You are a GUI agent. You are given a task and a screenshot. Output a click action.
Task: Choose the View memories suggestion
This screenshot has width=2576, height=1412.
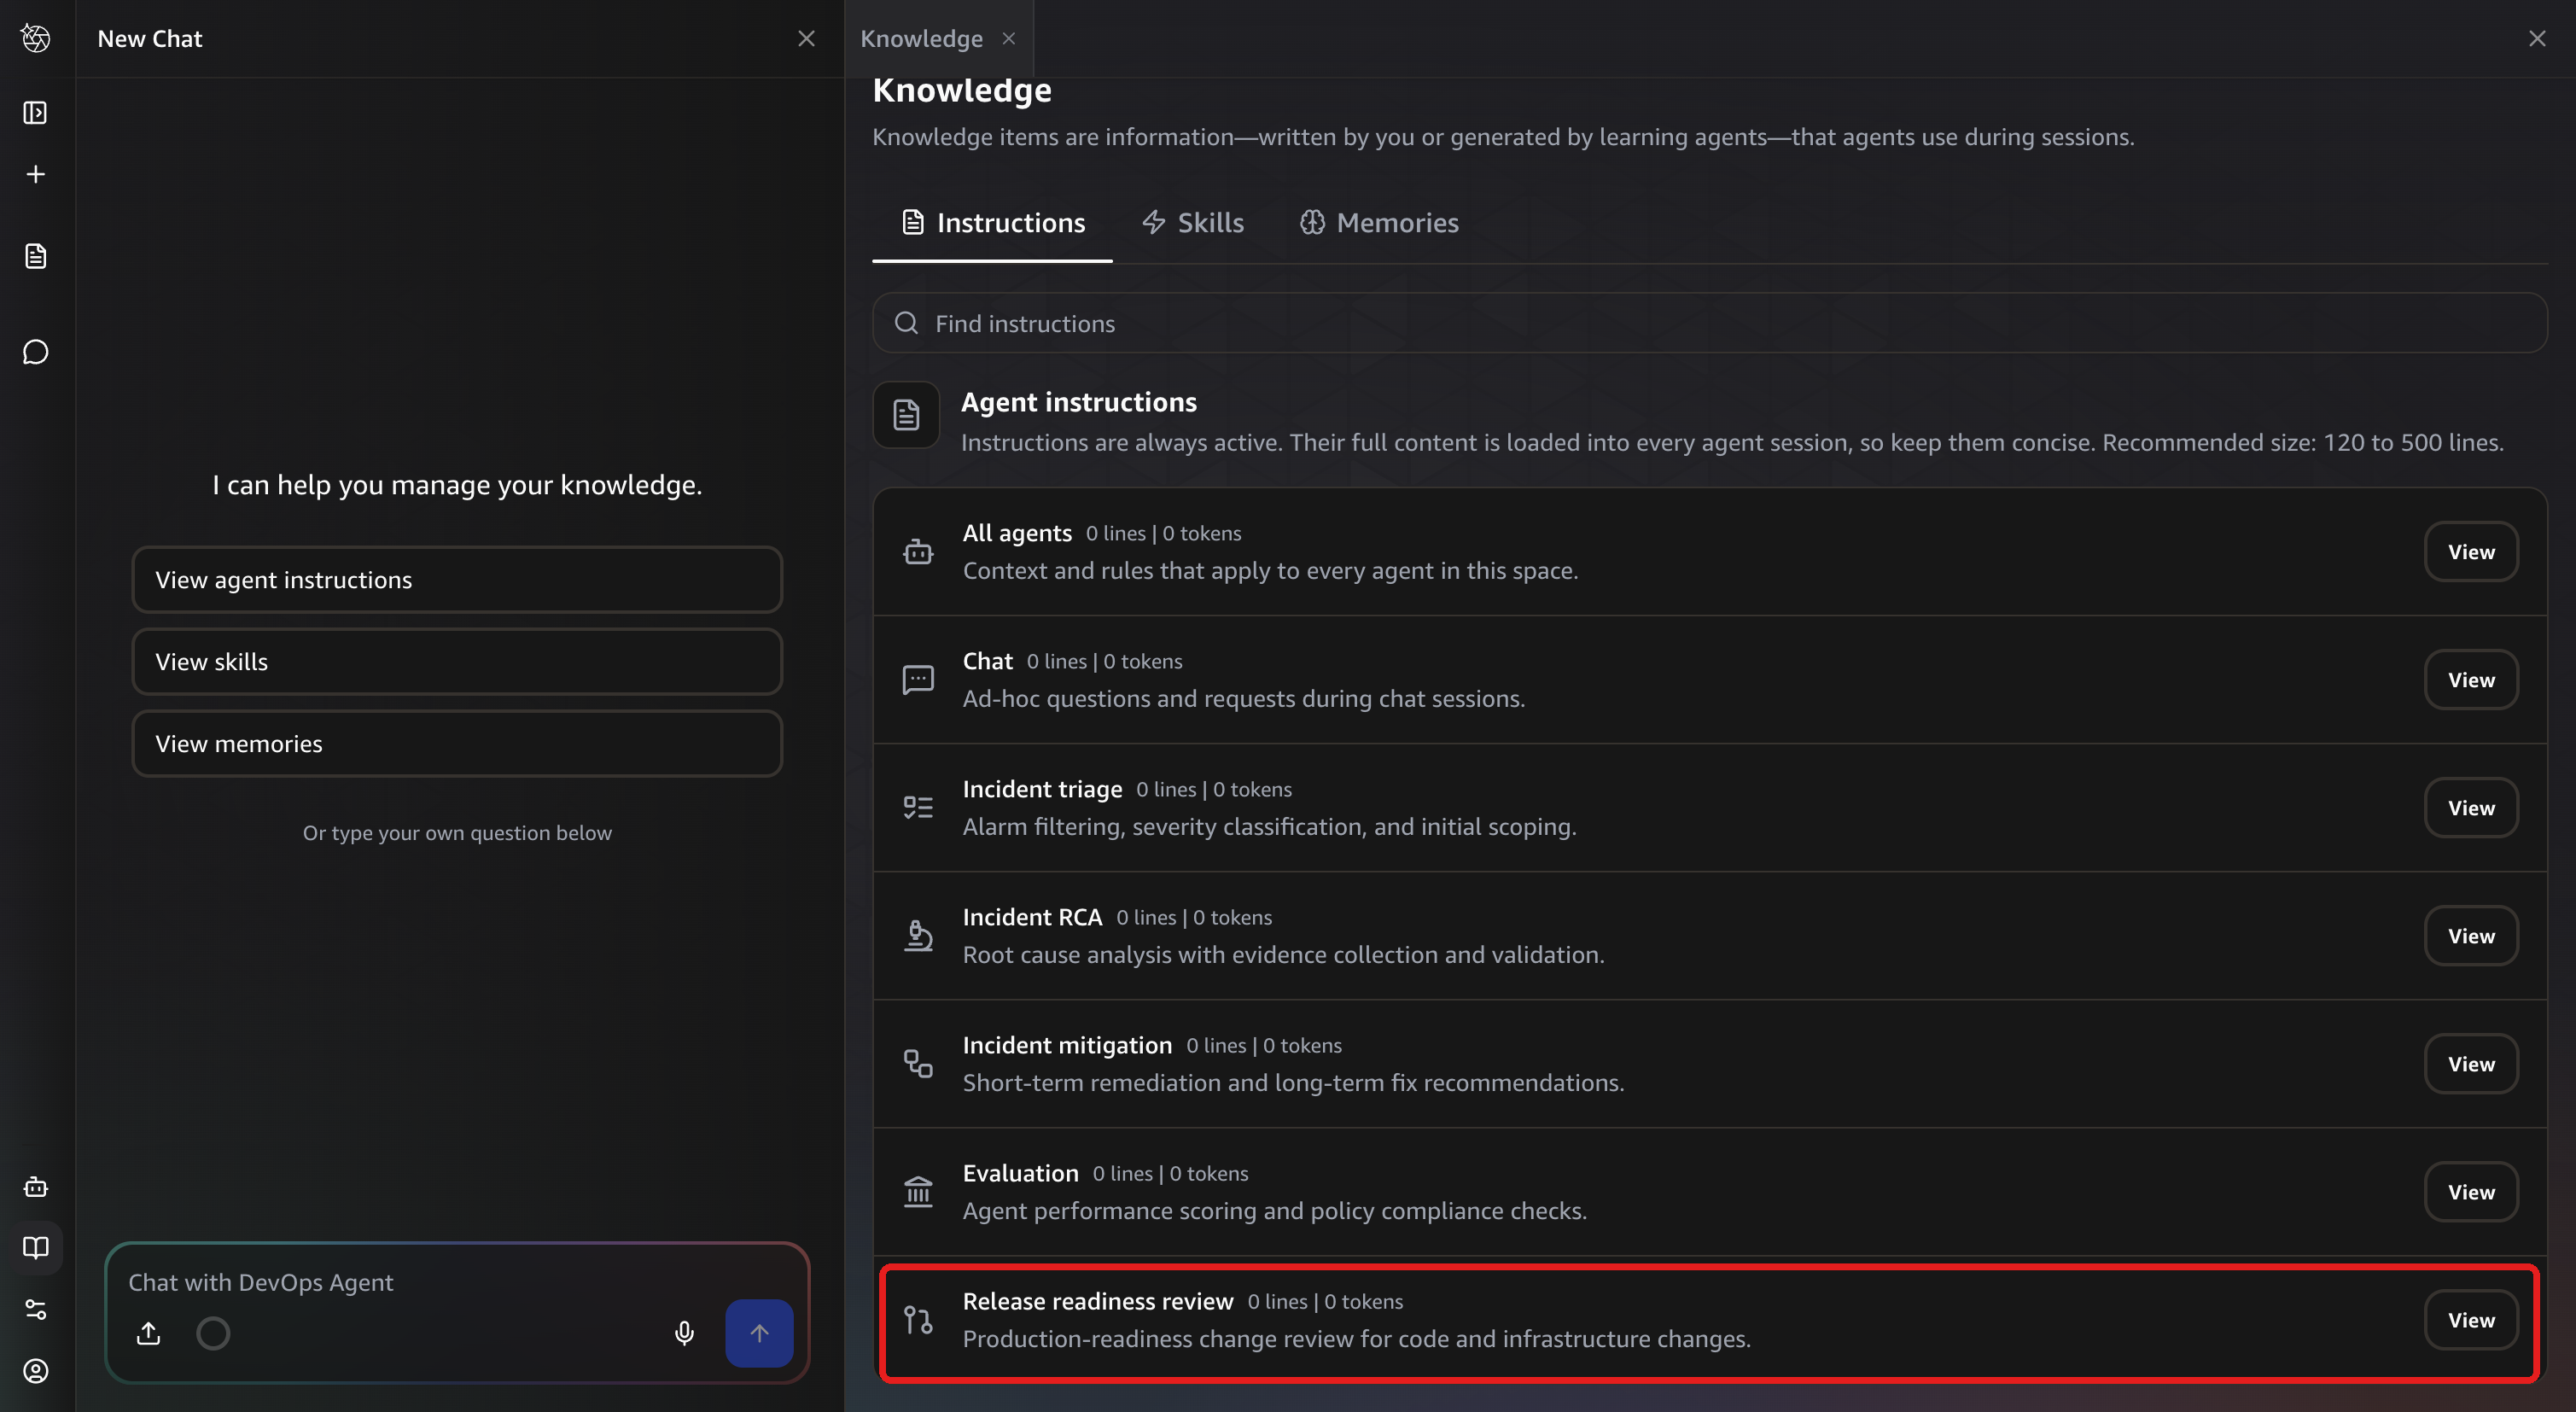[457, 743]
